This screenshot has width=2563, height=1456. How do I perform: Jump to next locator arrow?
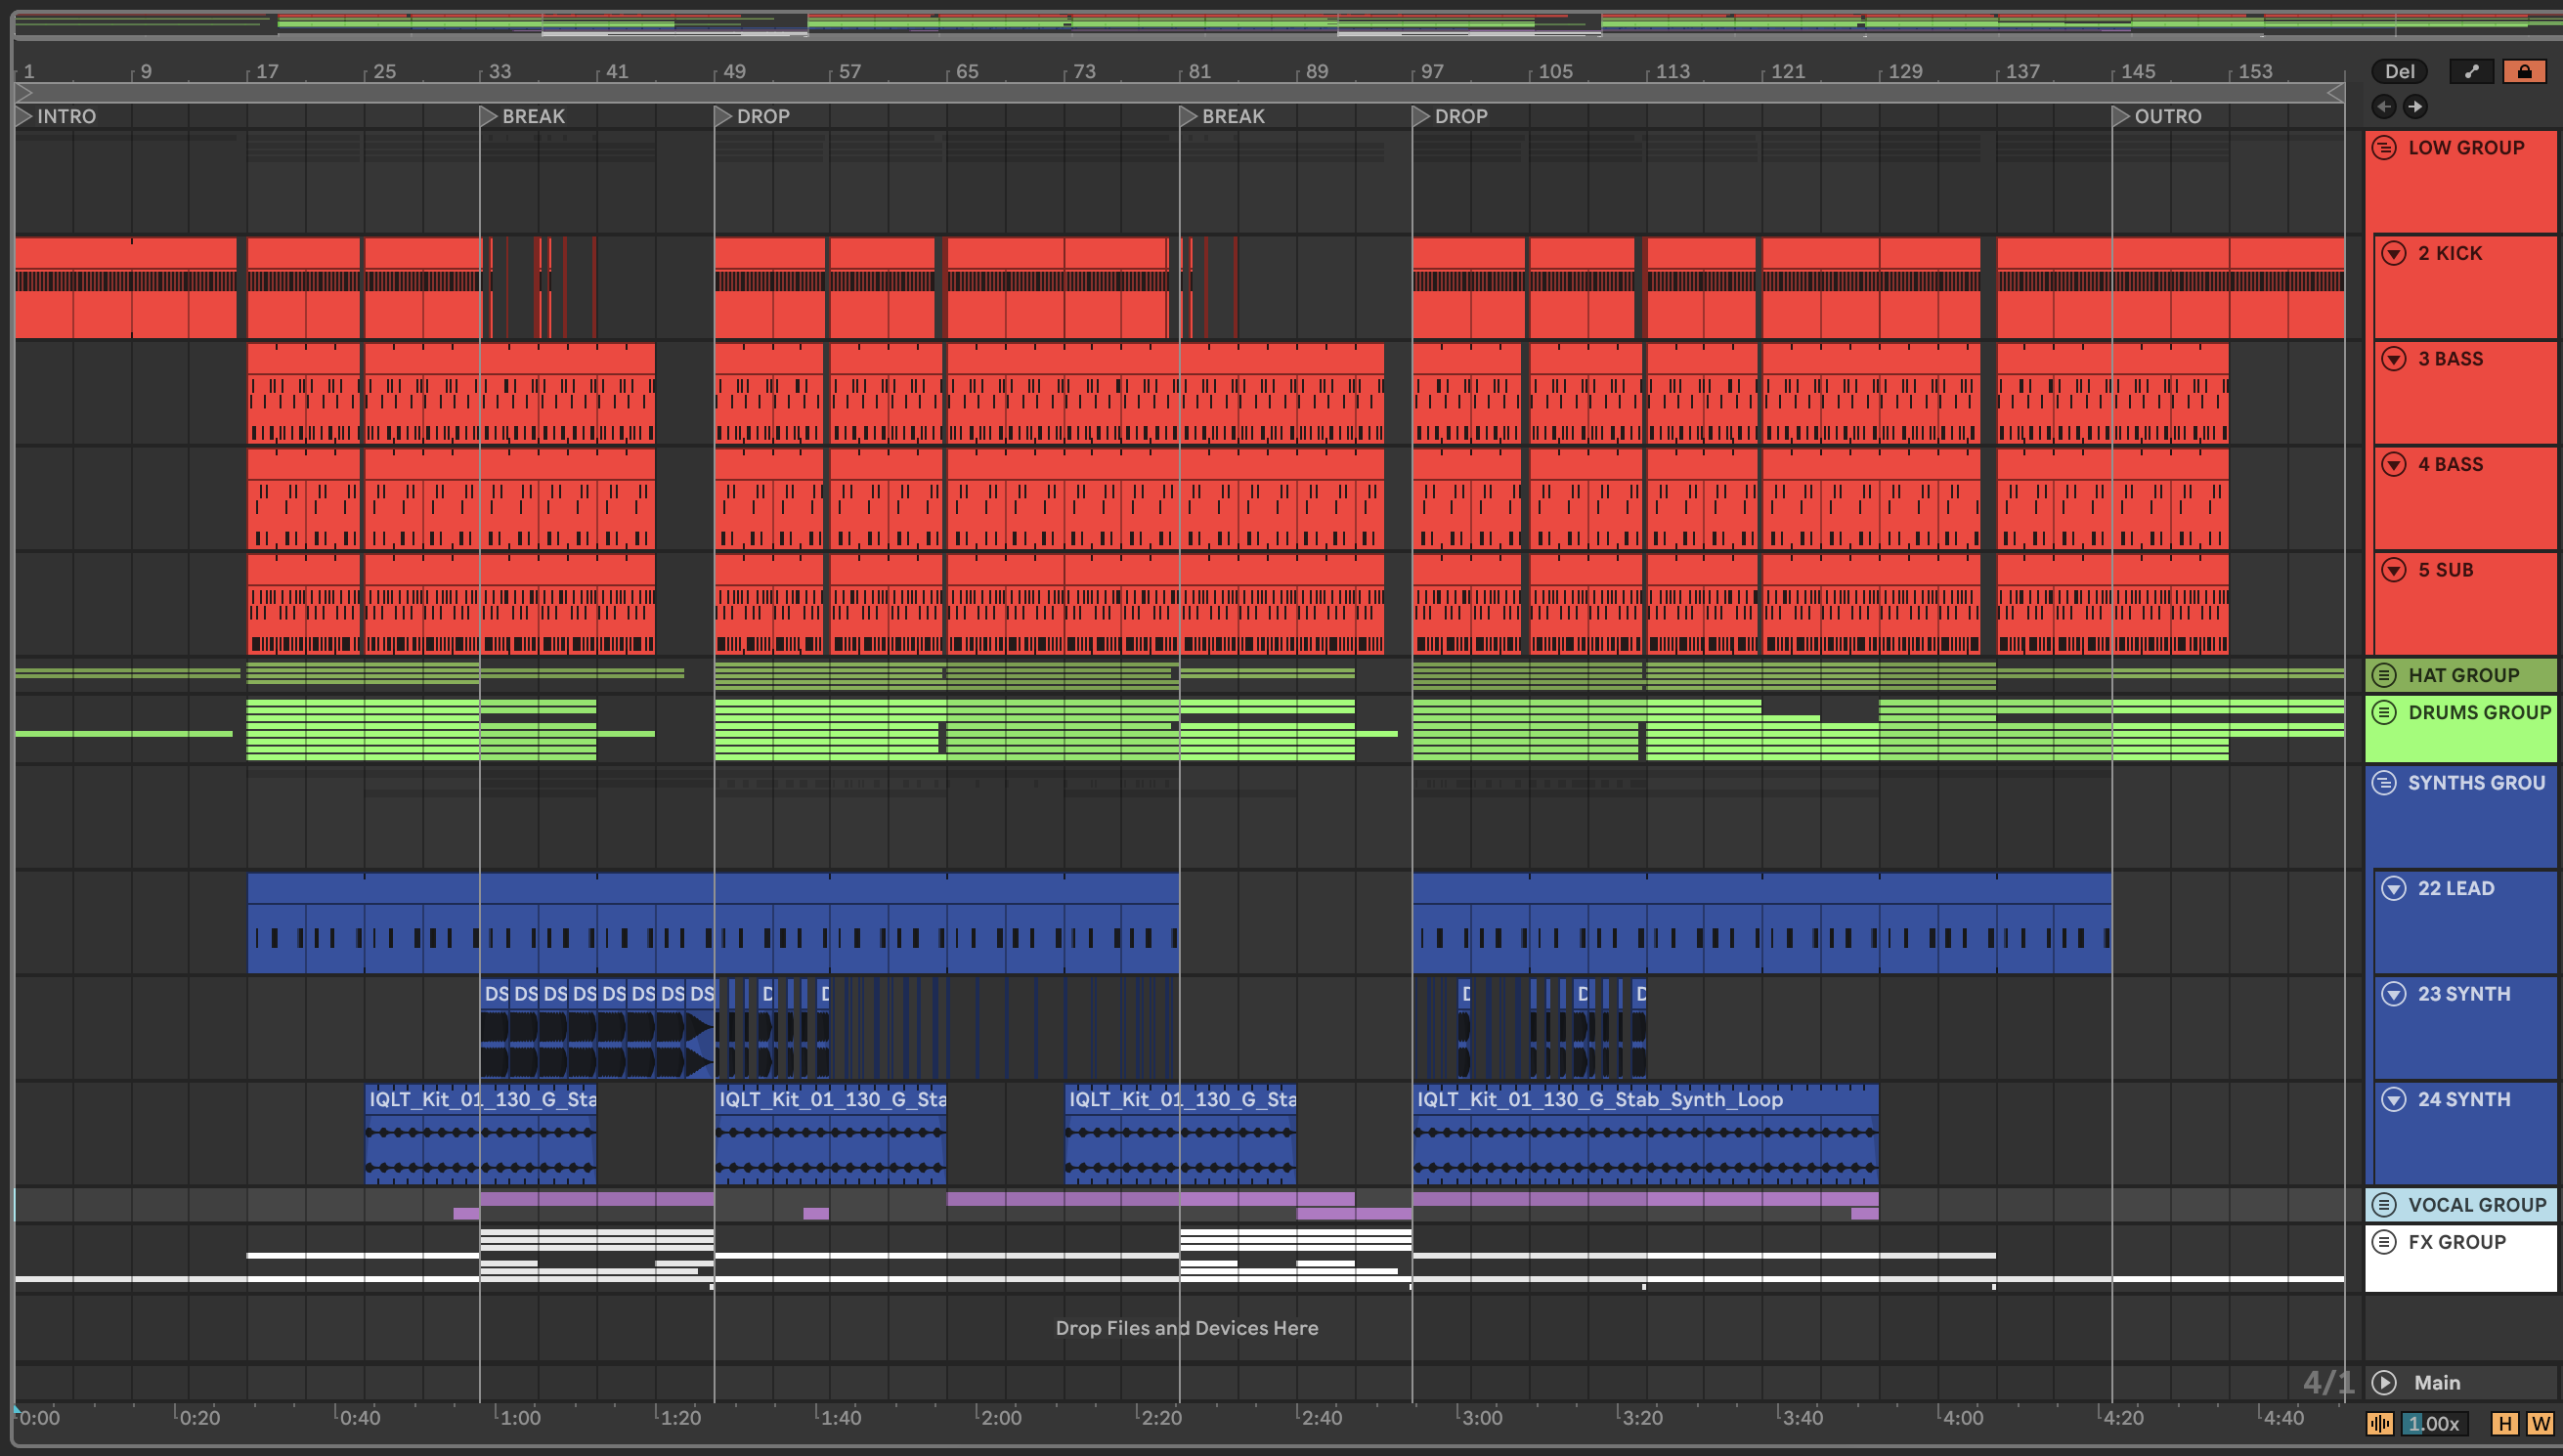pos(2415,106)
